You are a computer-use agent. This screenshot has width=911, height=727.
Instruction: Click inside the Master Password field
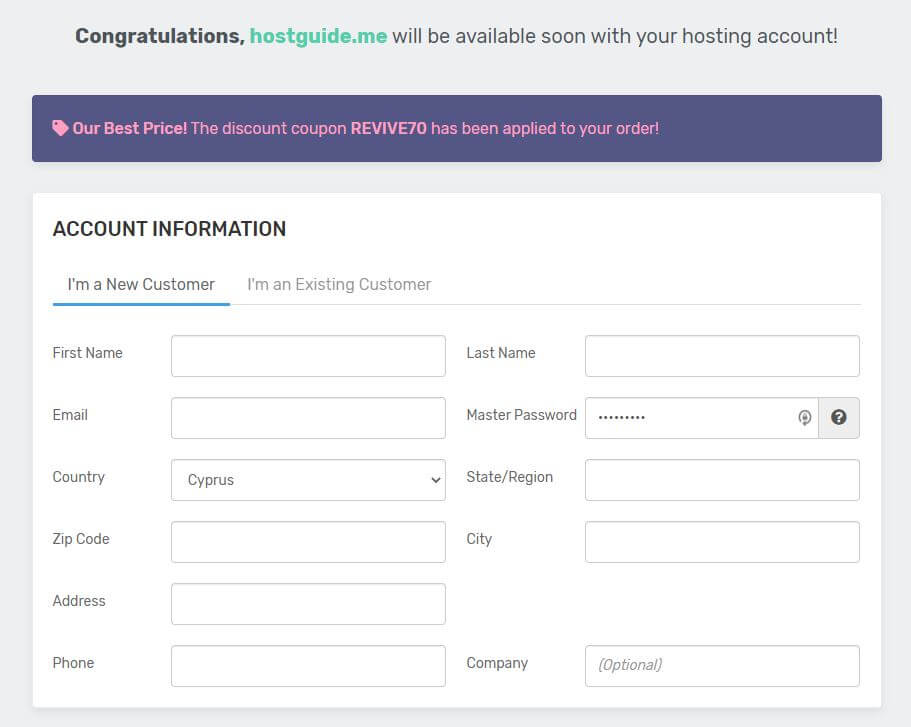coord(690,418)
